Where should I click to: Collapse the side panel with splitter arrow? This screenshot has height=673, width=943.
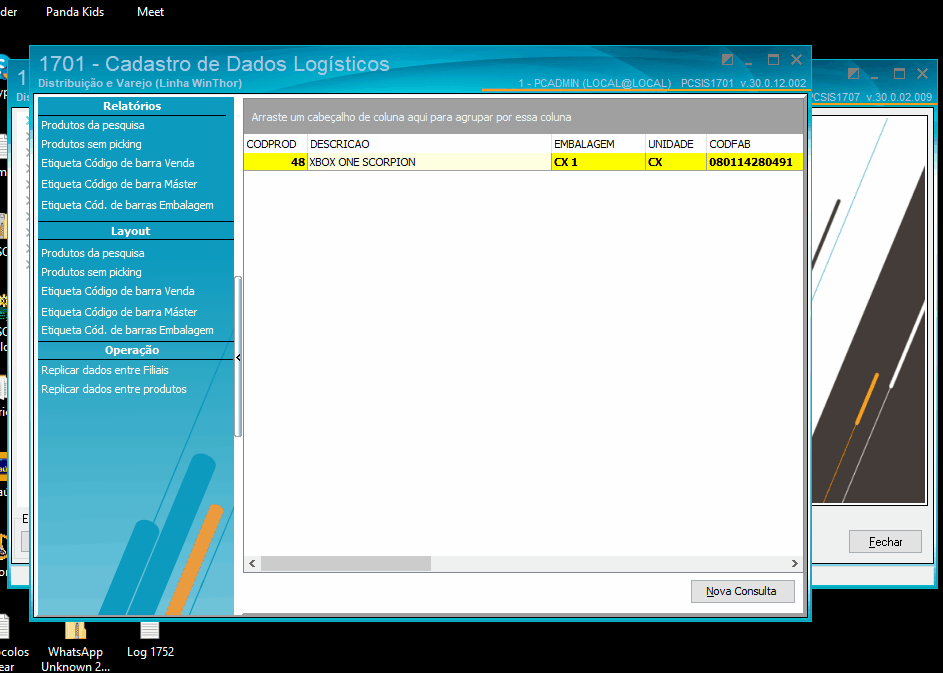click(x=238, y=358)
